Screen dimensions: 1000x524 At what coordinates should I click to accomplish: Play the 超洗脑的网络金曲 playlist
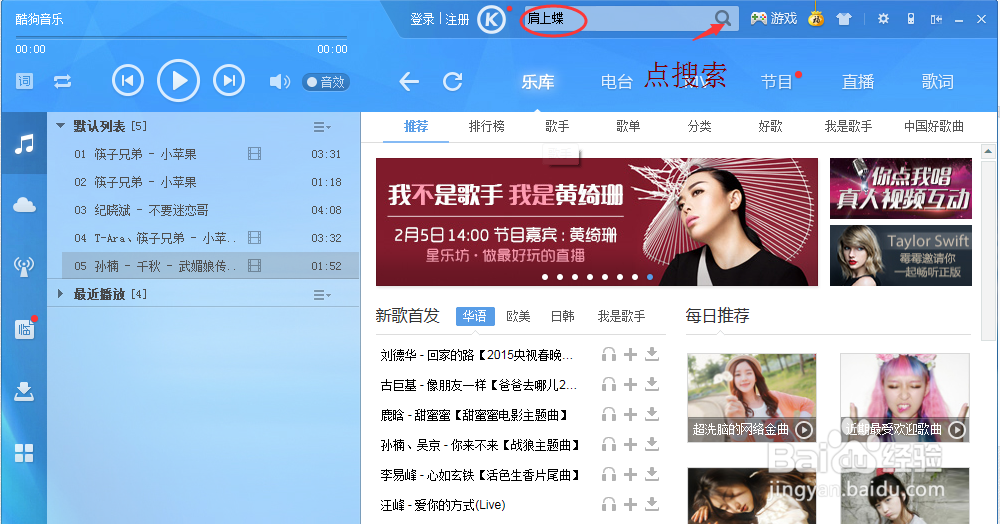804,430
